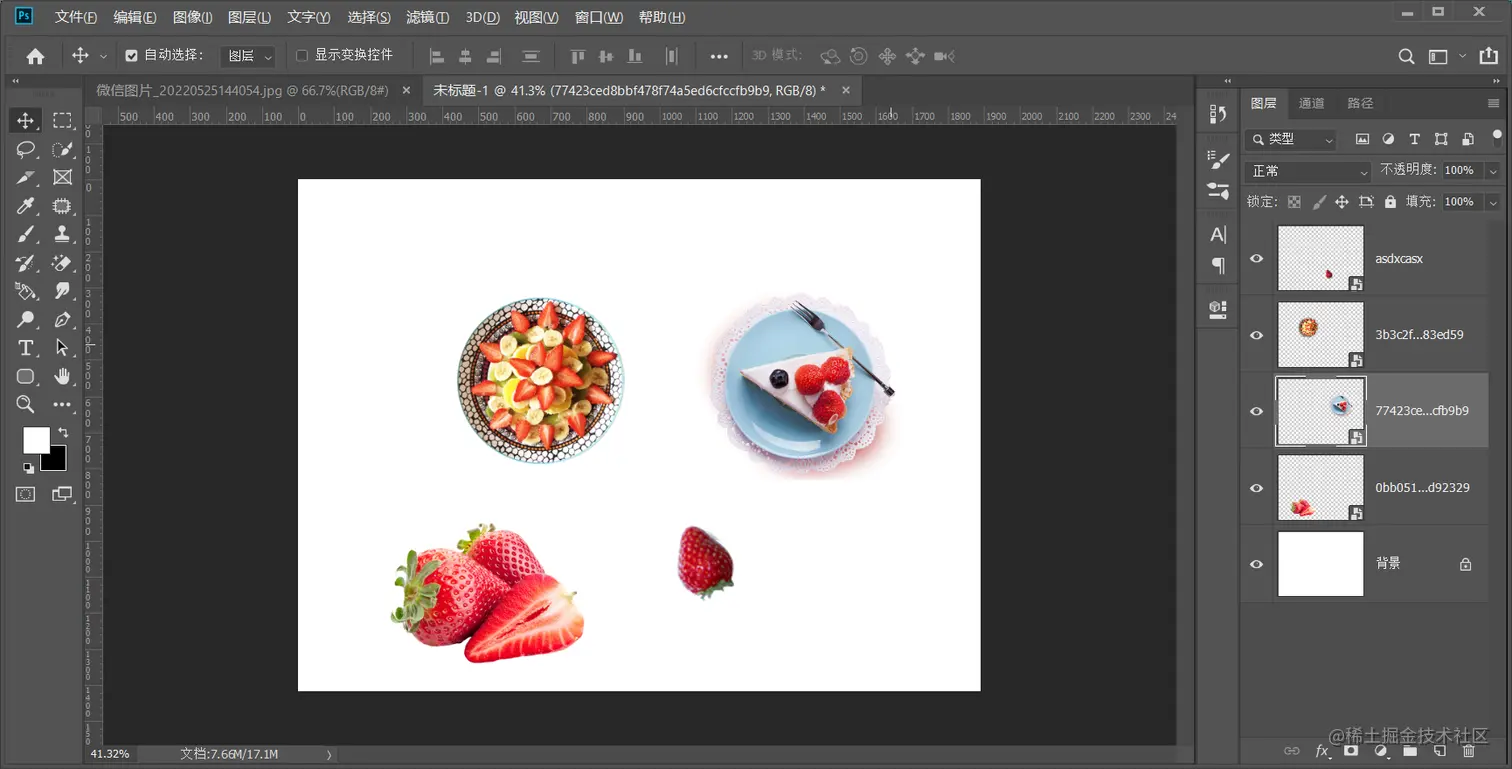Open the Brush Settings panel icon
The image size is (1512, 769).
(1218, 158)
